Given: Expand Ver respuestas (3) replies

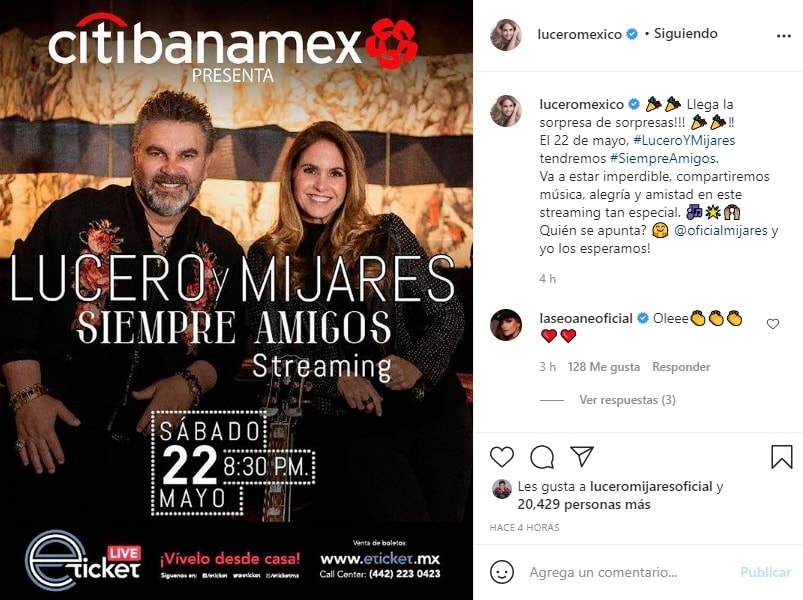Looking at the screenshot, I should pos(627,400).
